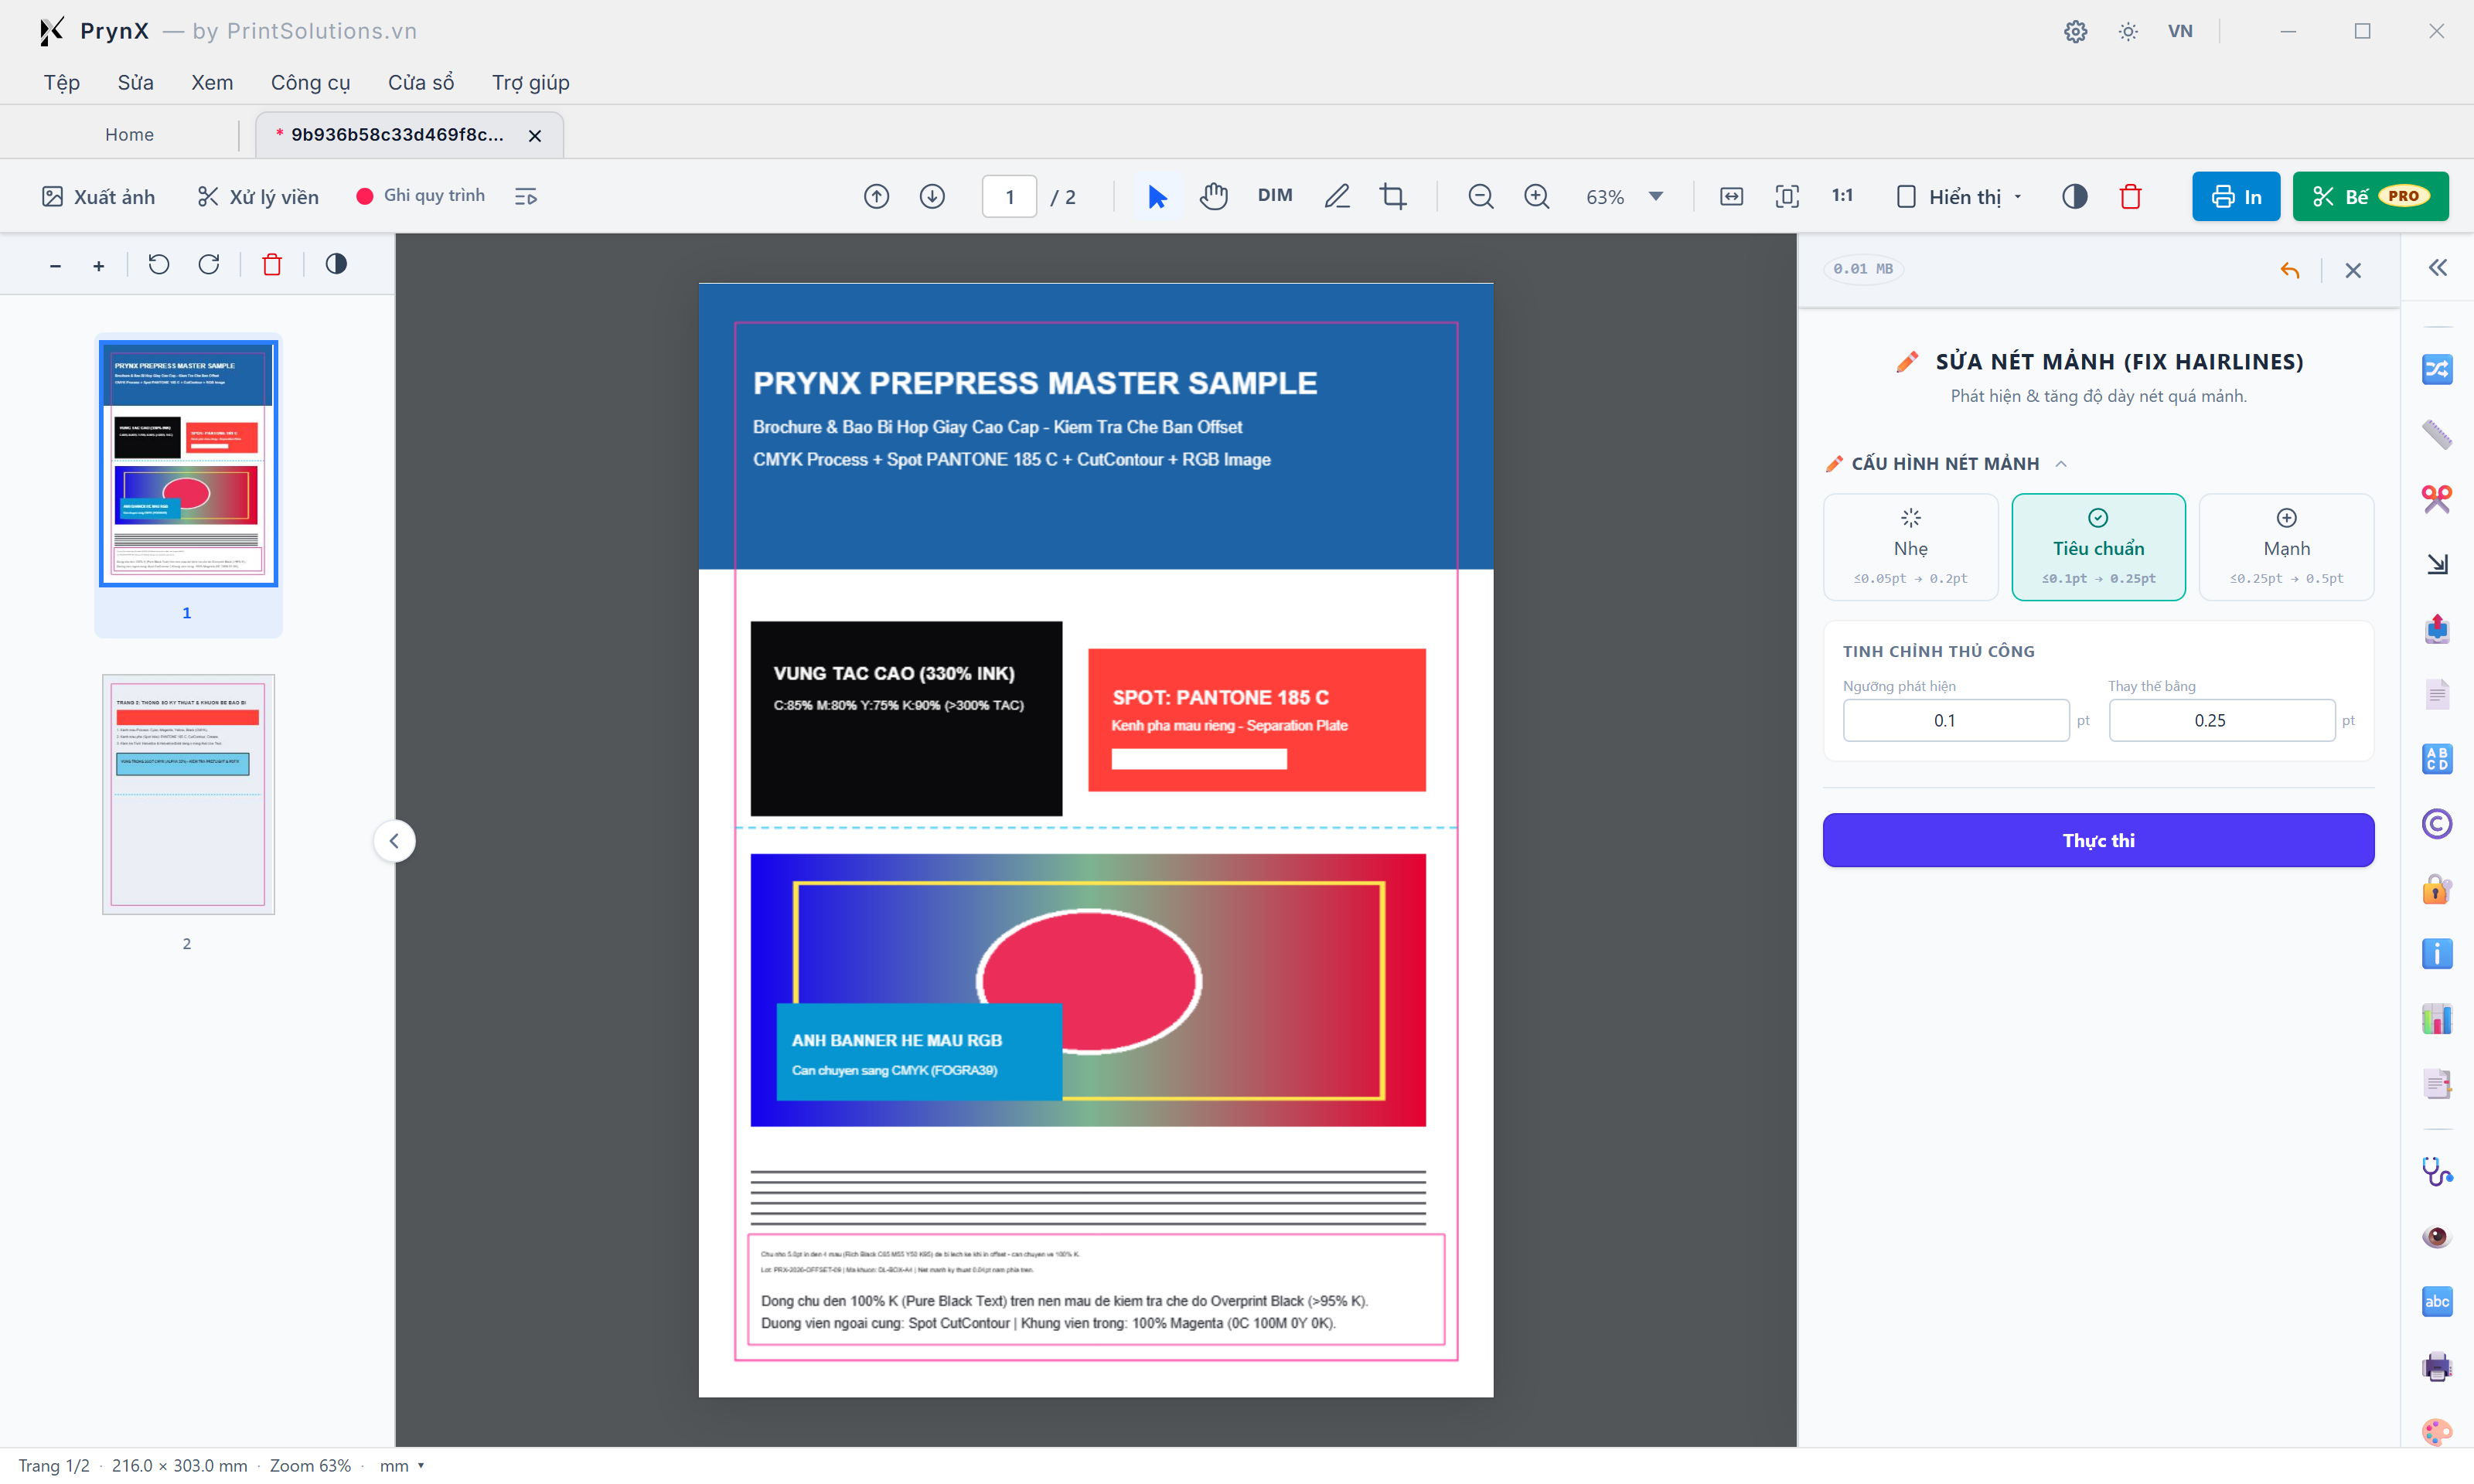
Task: Open page 2 thumbnail
Action: [x=188, y=794]
